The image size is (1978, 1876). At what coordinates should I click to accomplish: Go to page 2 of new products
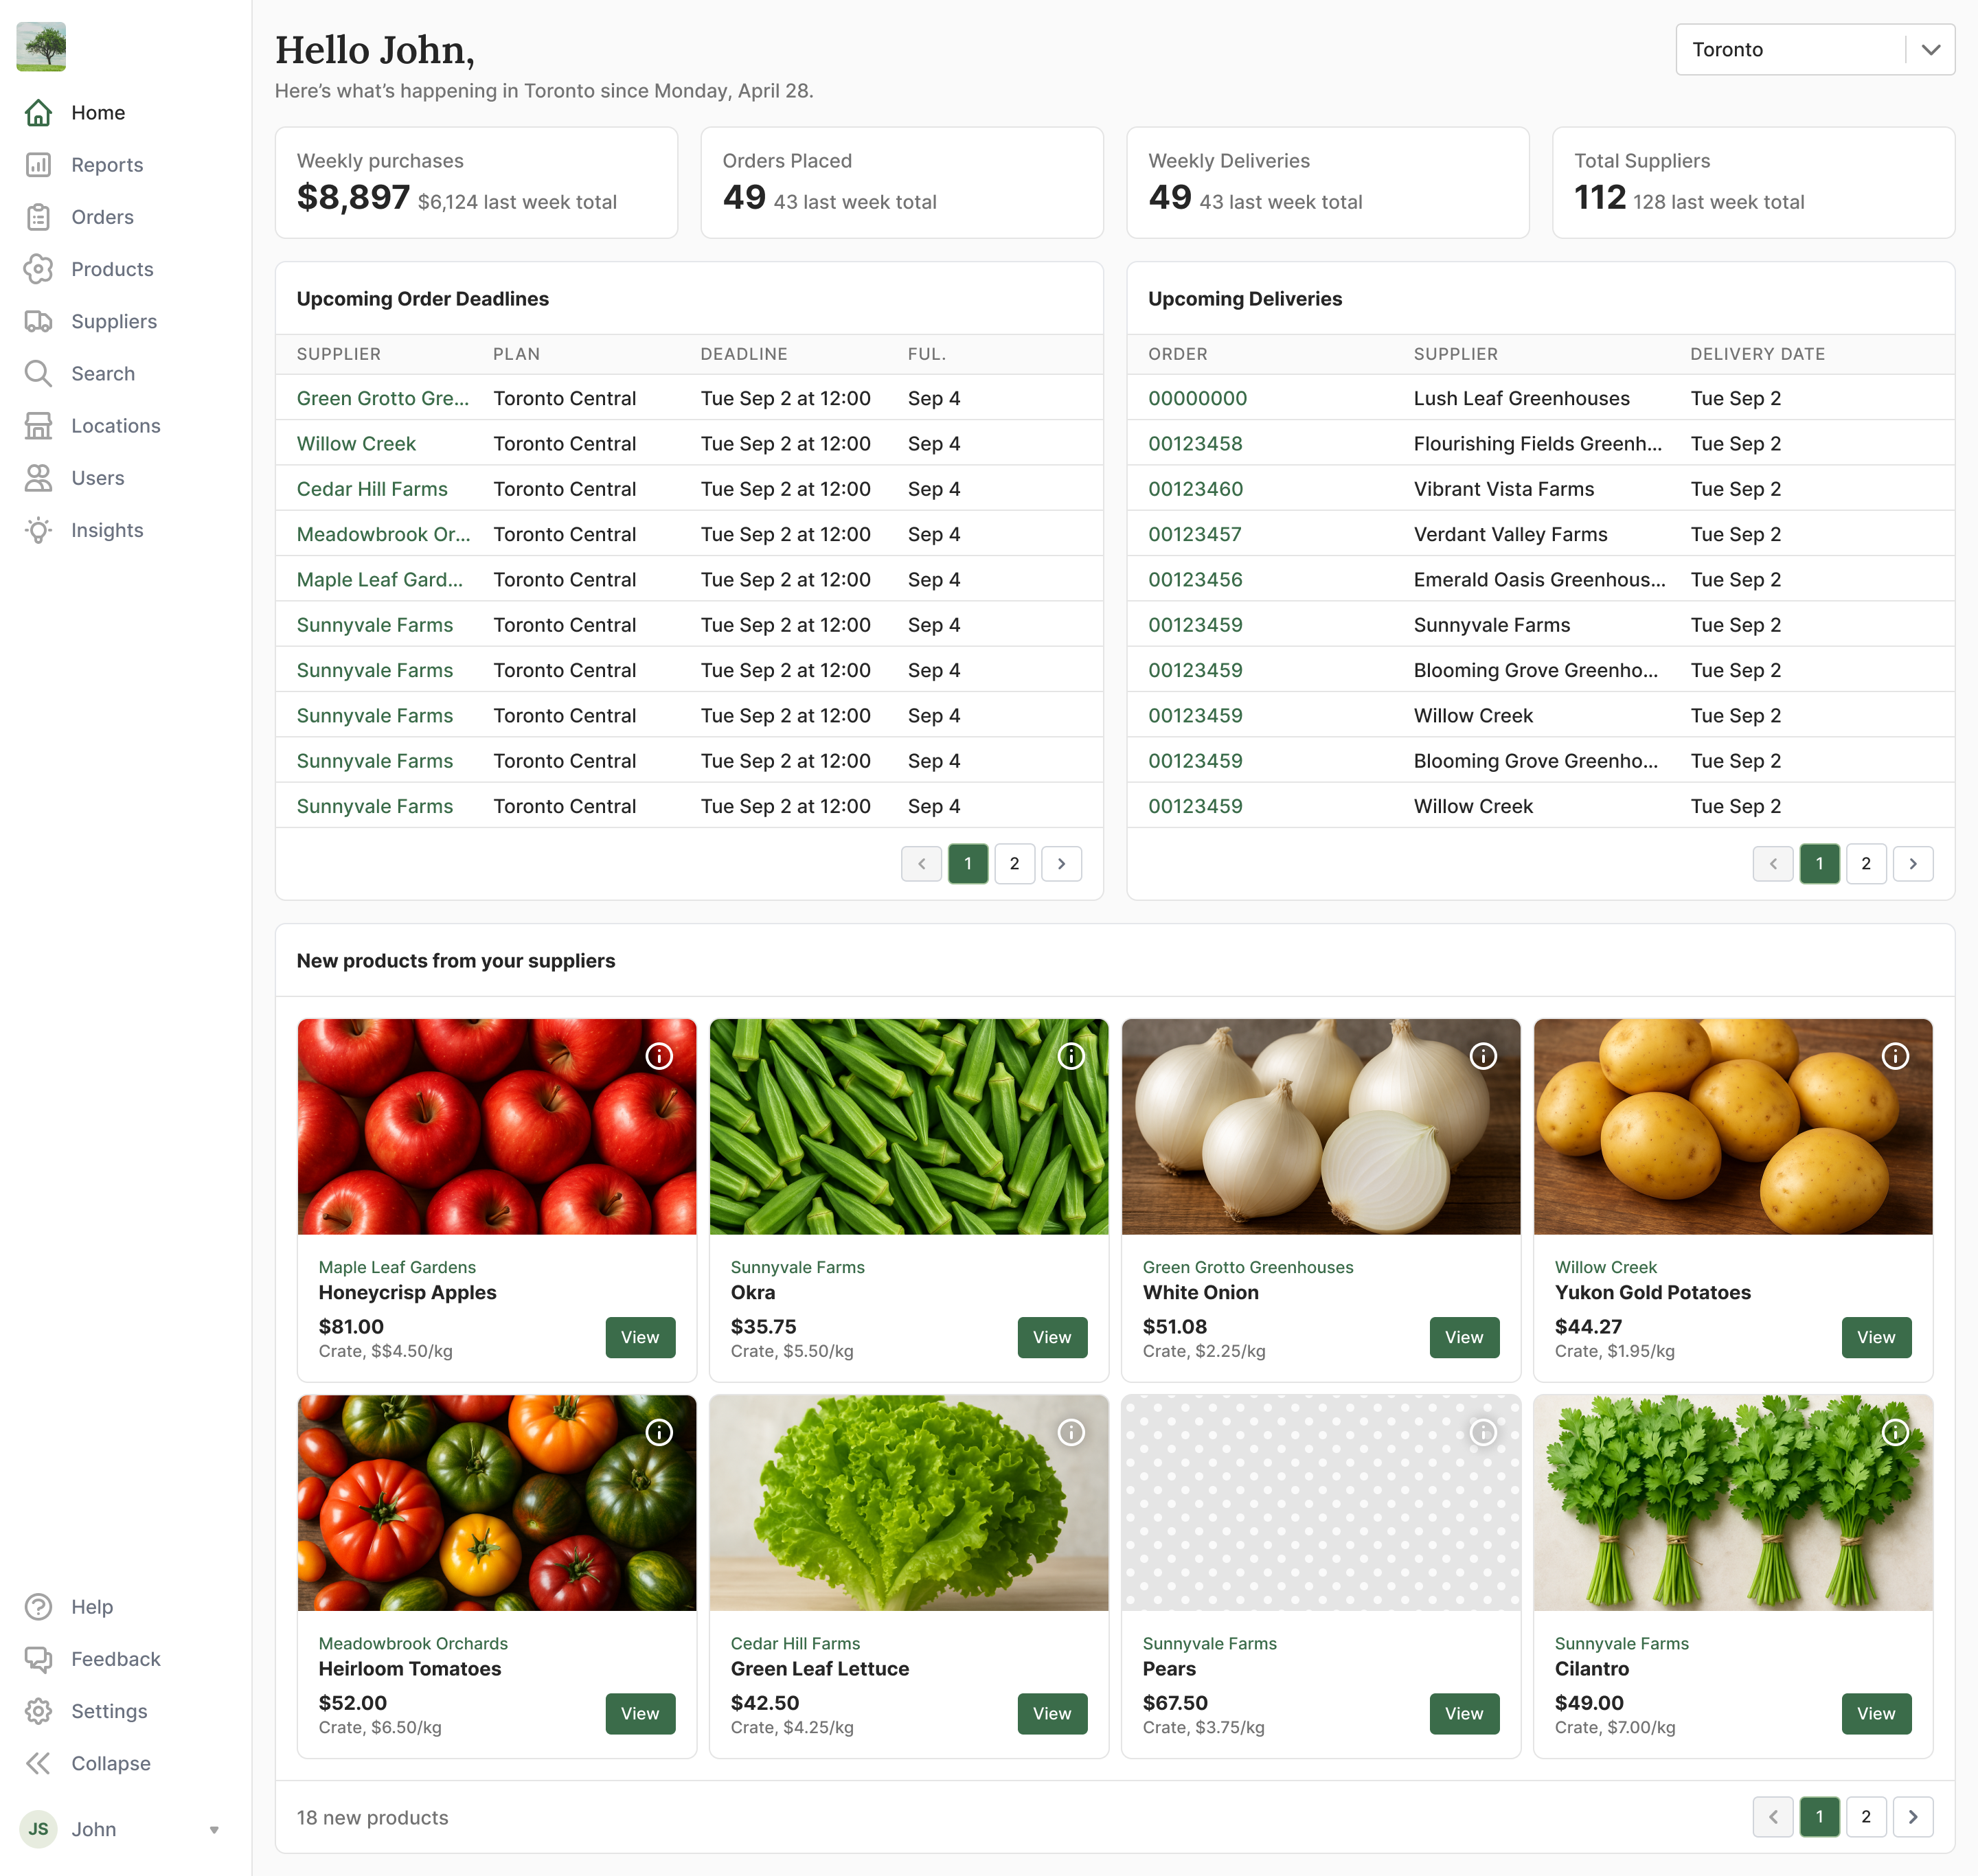coord(1865,1817)
